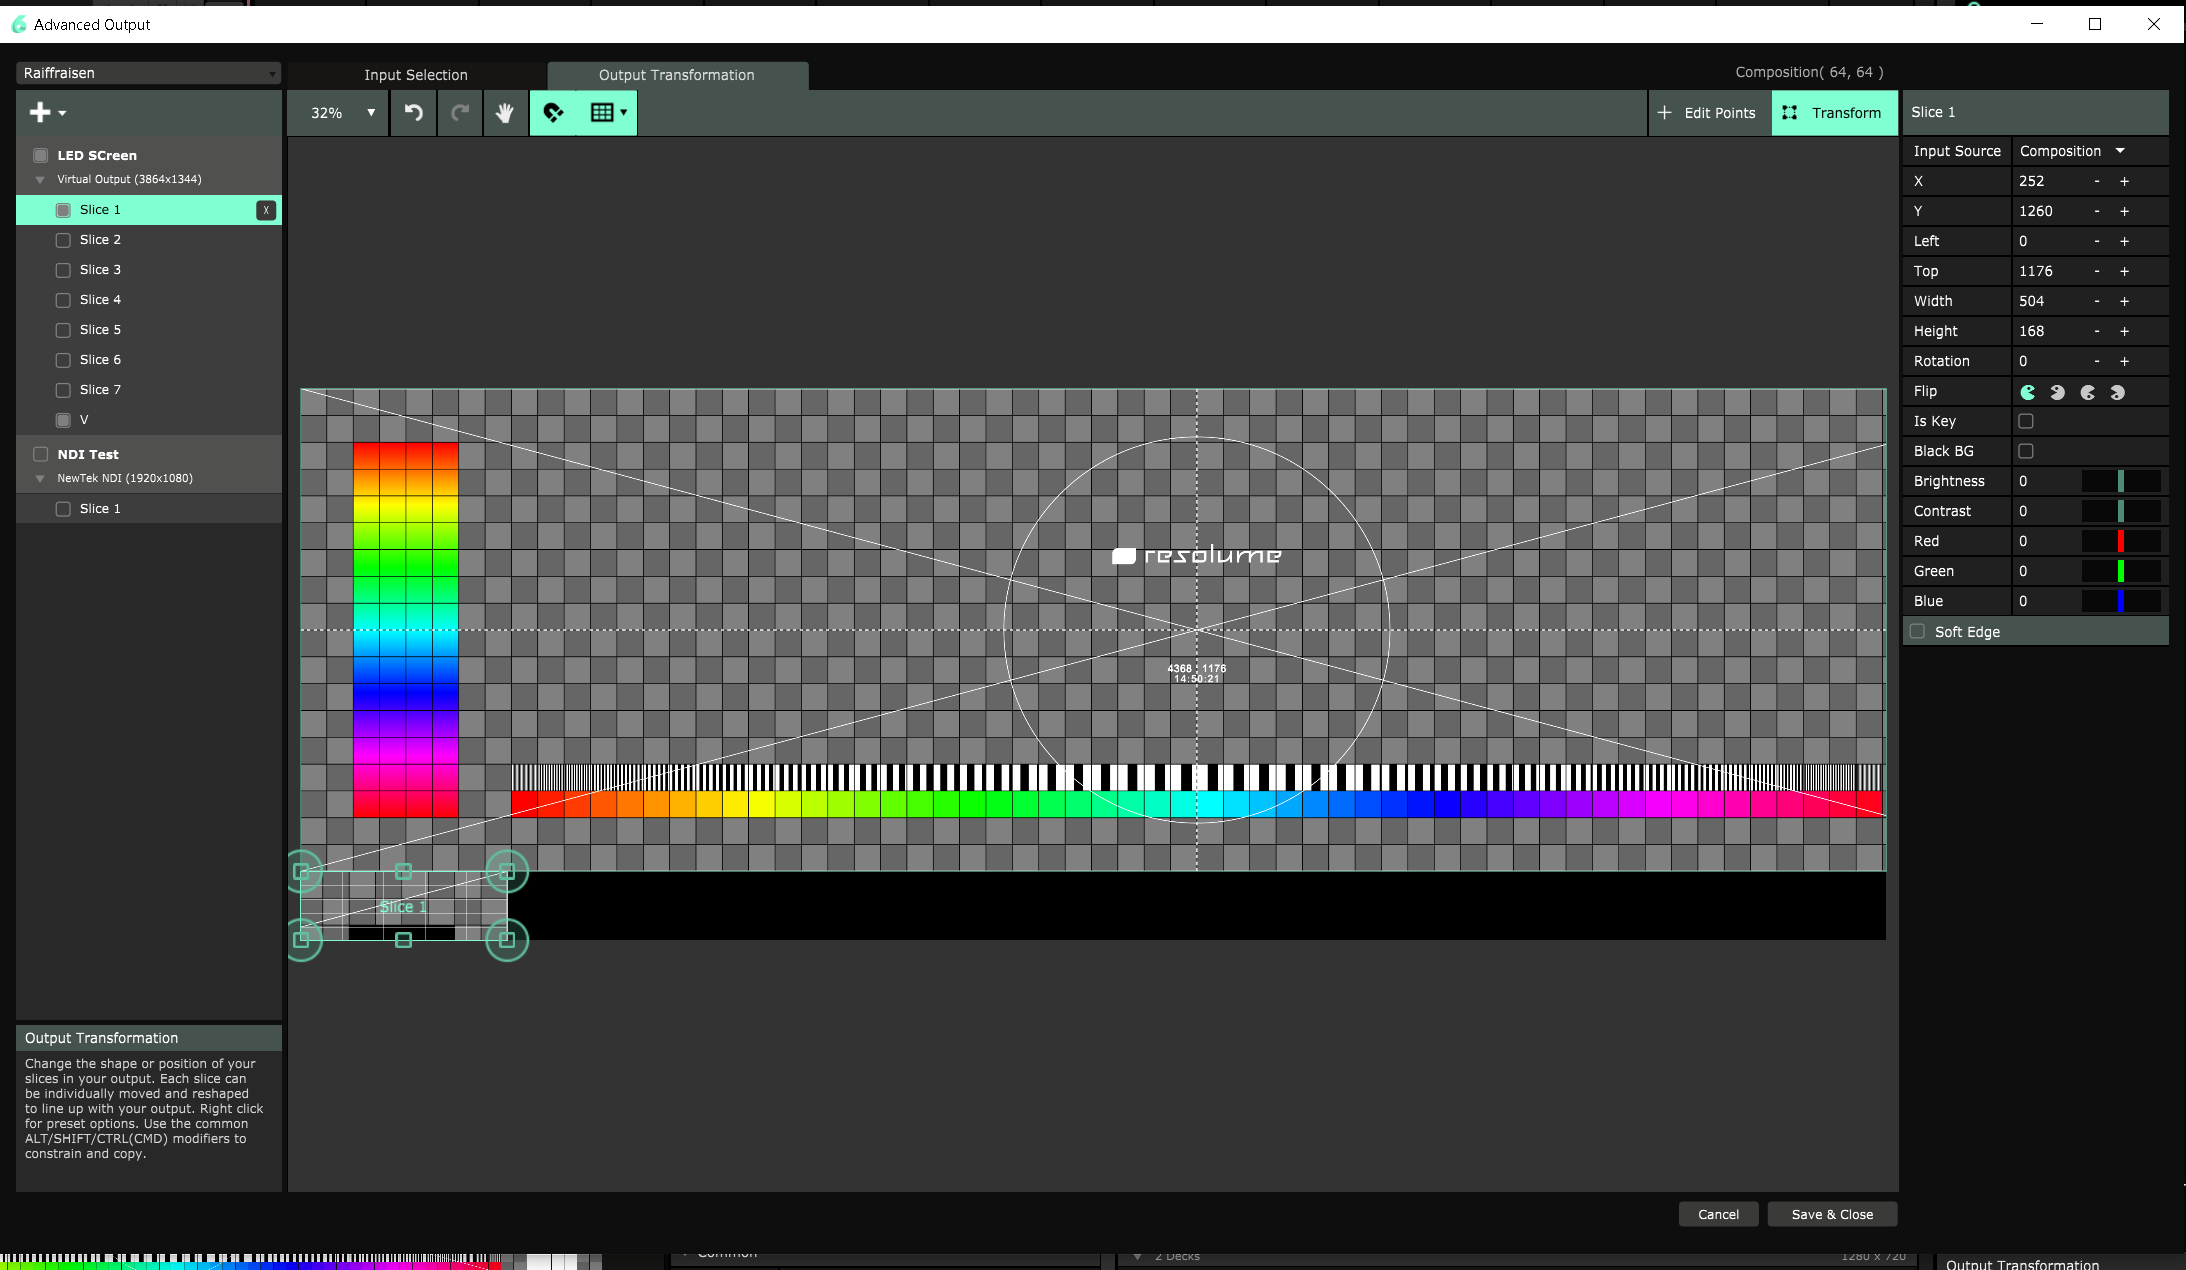Screen dimensions: 2186x1270
Task: Select horizontal flip Pac-Man icon
Action: (2057, 392)
